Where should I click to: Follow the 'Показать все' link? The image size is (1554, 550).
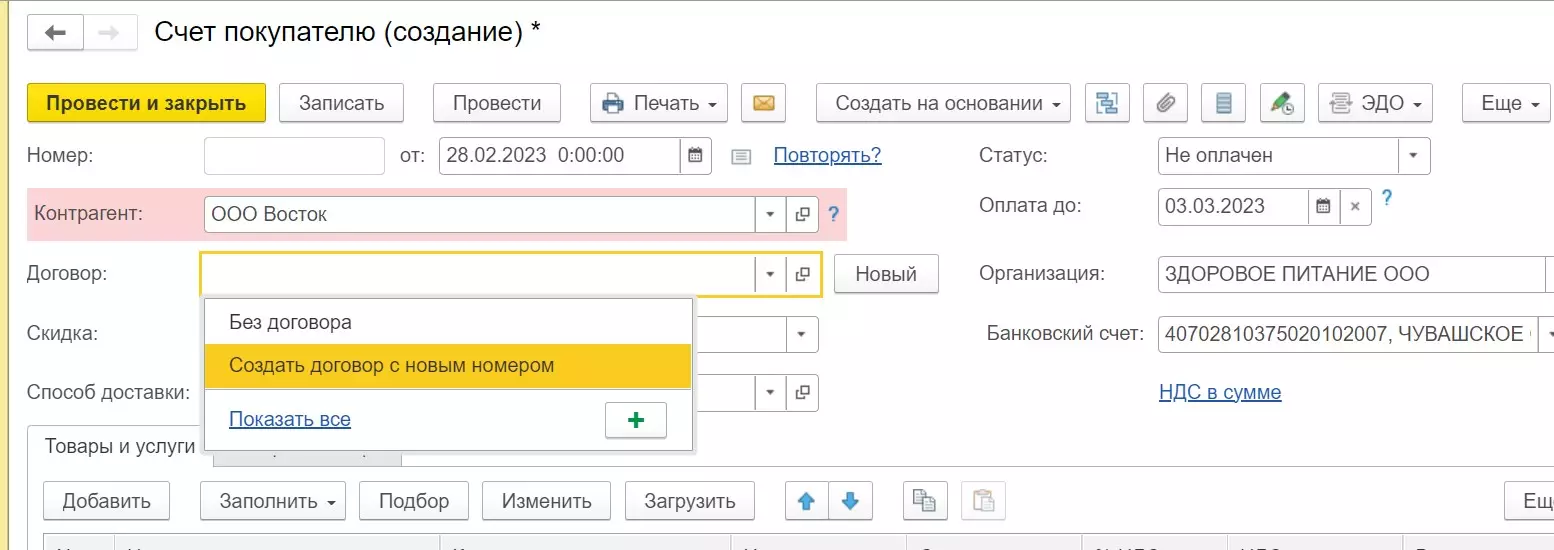point(290,420)
